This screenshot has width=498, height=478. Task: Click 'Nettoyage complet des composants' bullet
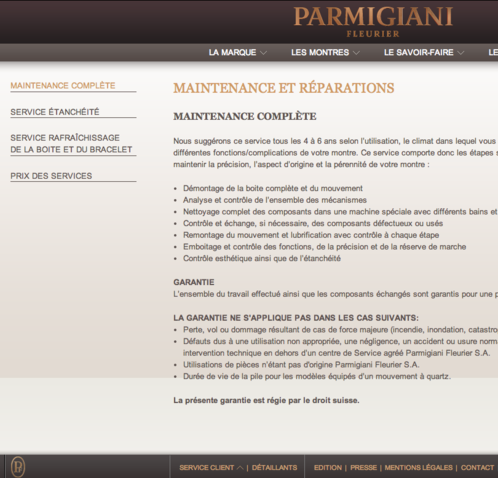[x=340, y=212]
